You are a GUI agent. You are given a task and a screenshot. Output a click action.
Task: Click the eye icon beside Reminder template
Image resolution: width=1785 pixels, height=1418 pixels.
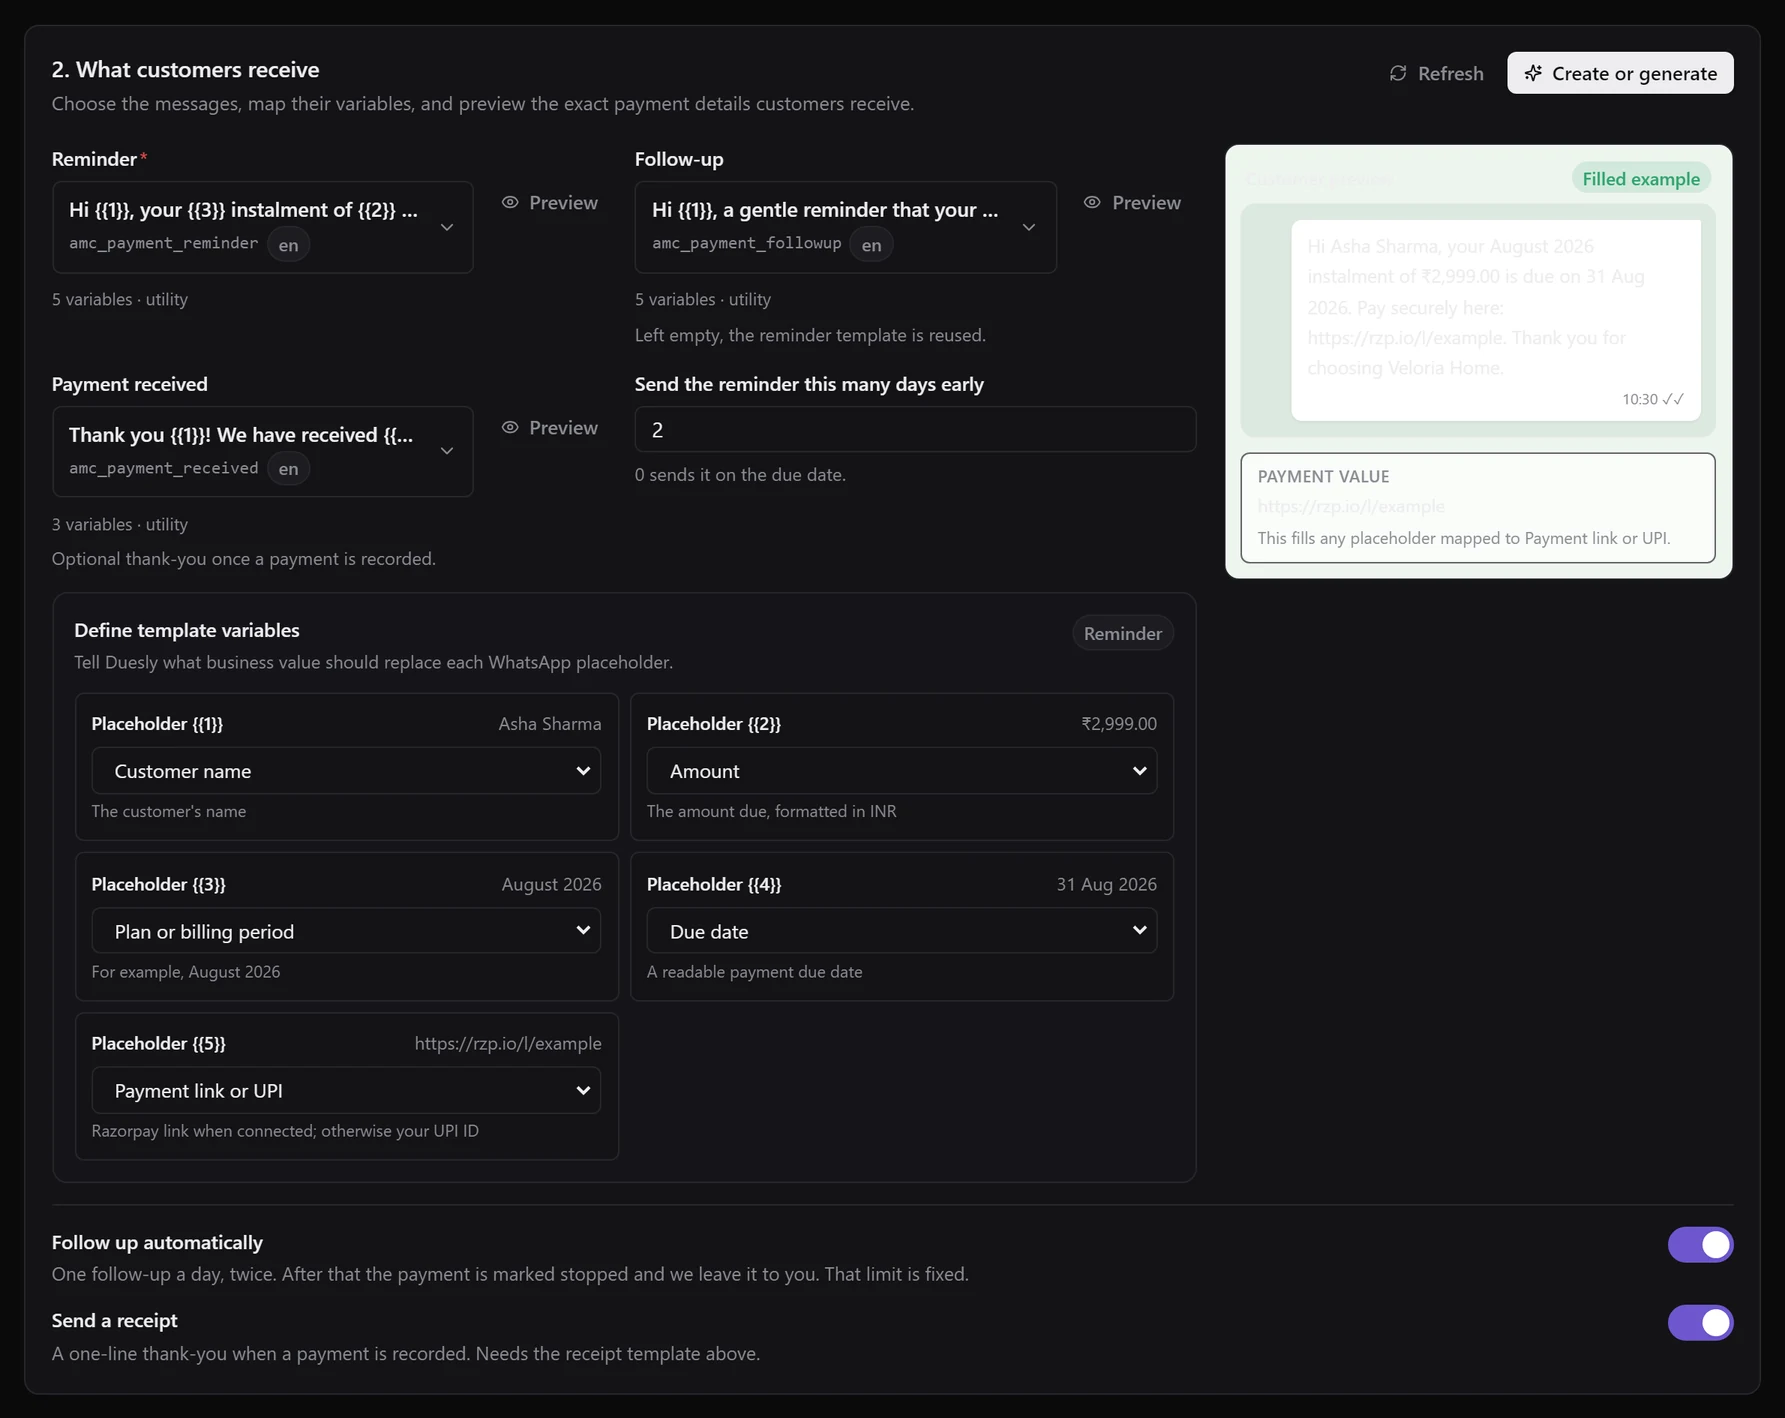pos(510,202)
